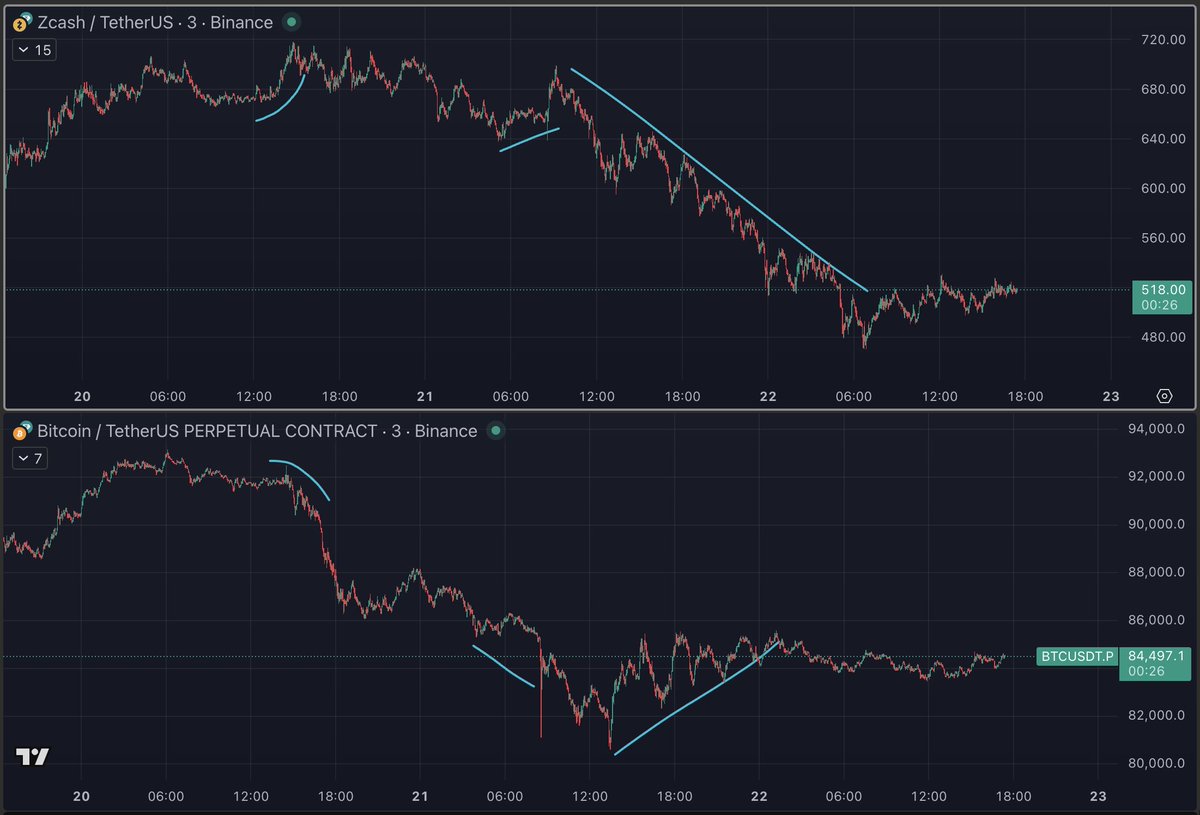Click date 22 on Zcash time axis
Screen dimensions: 1200x815
click(x=768, y=396)
